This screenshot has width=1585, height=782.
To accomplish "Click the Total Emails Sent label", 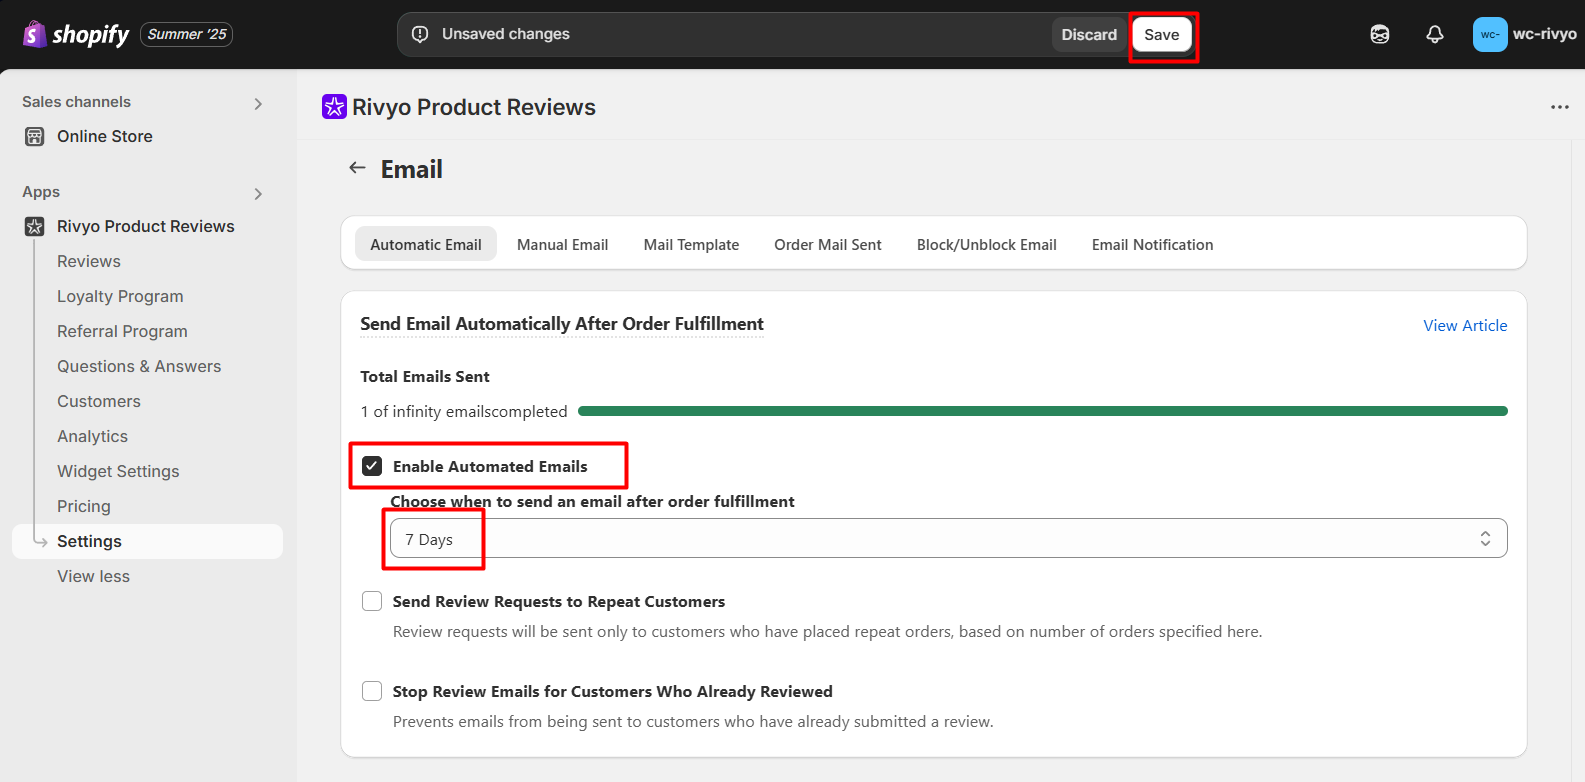I will (425, 377).
